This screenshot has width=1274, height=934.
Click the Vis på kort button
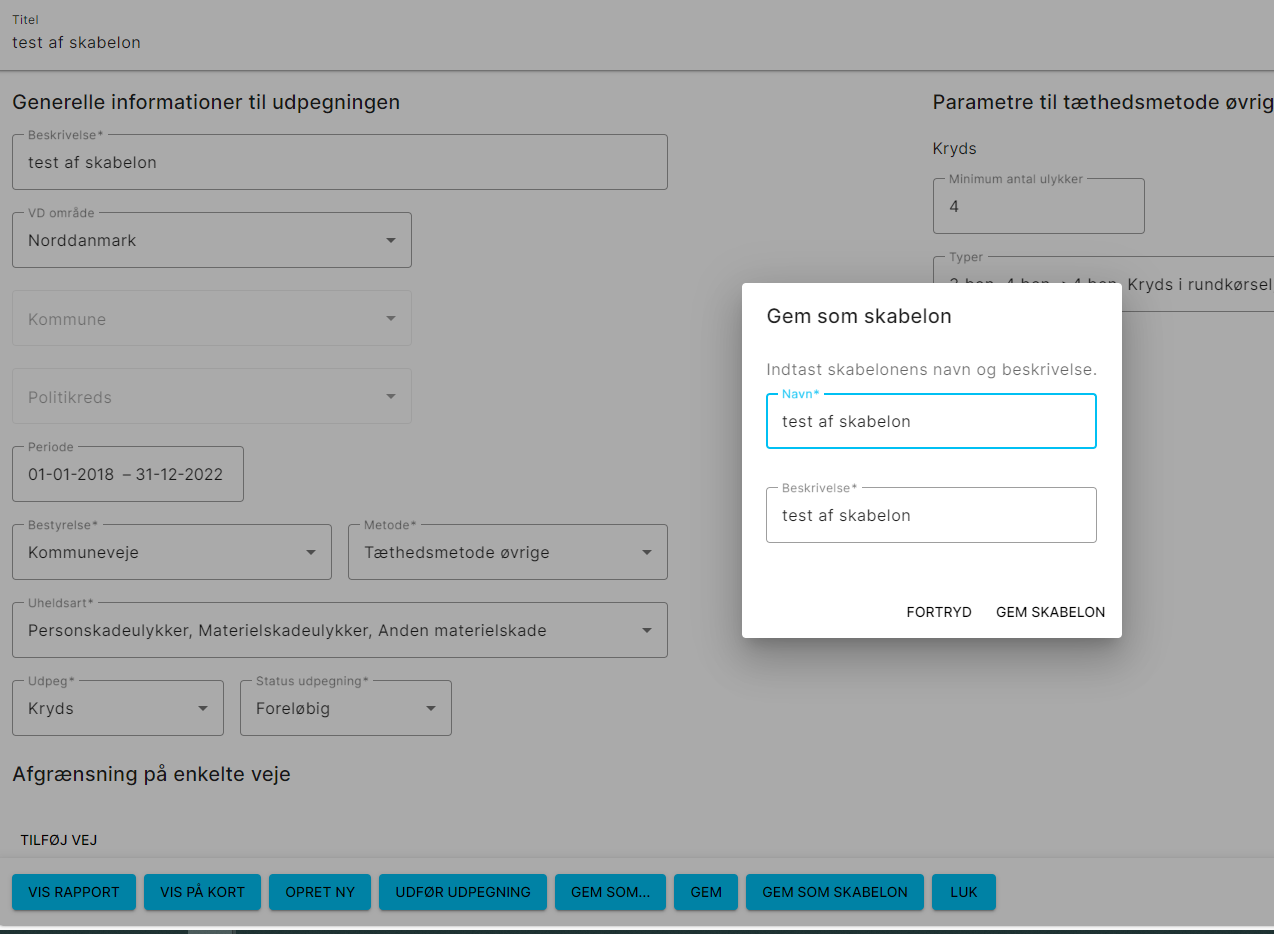point(202,892)
